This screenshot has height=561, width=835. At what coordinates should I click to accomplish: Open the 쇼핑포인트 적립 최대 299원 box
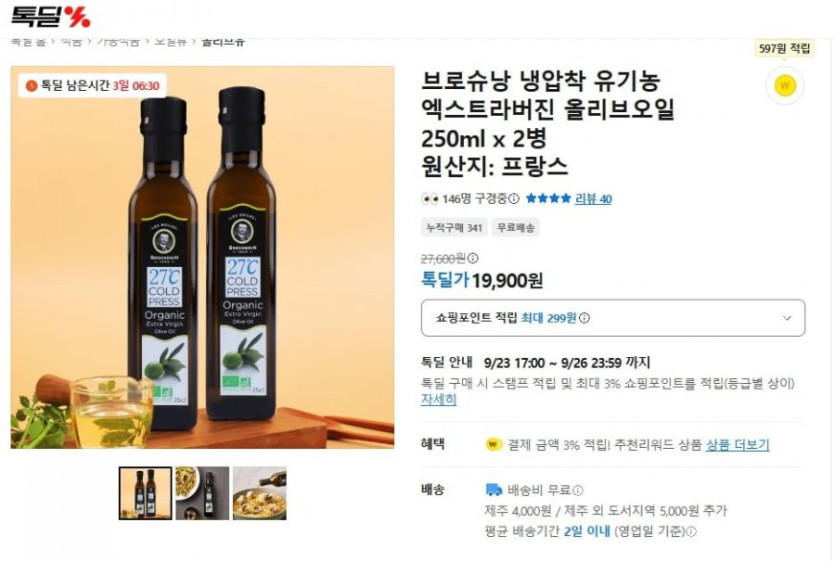tap(613, 318)
